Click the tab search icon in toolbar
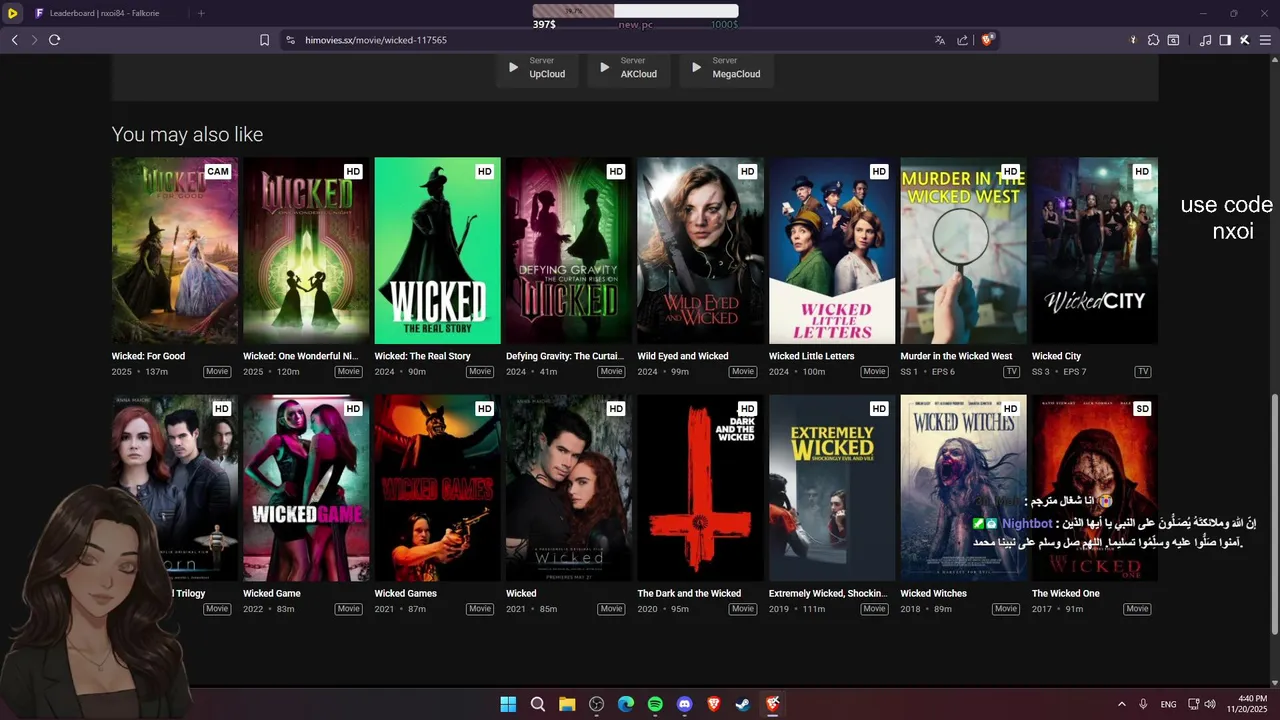1280x720 pixels. coord(1174,40)
